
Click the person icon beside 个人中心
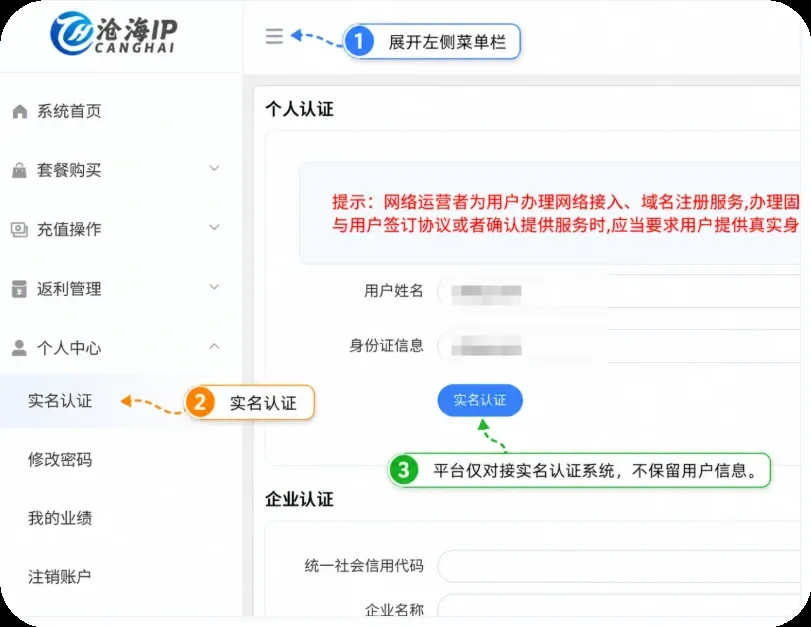point(19,348)
